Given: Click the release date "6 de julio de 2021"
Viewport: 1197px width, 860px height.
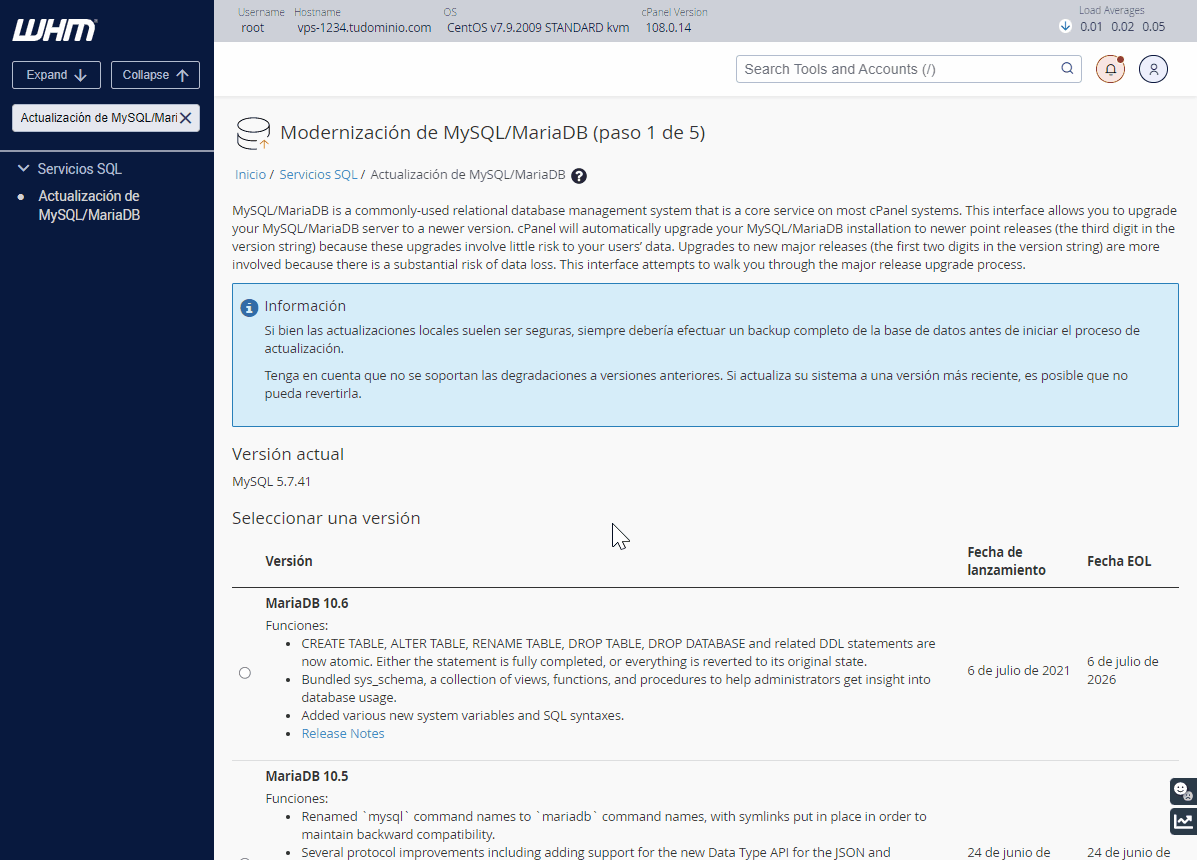Looking at the screenshot, I should click(1018, 671).
